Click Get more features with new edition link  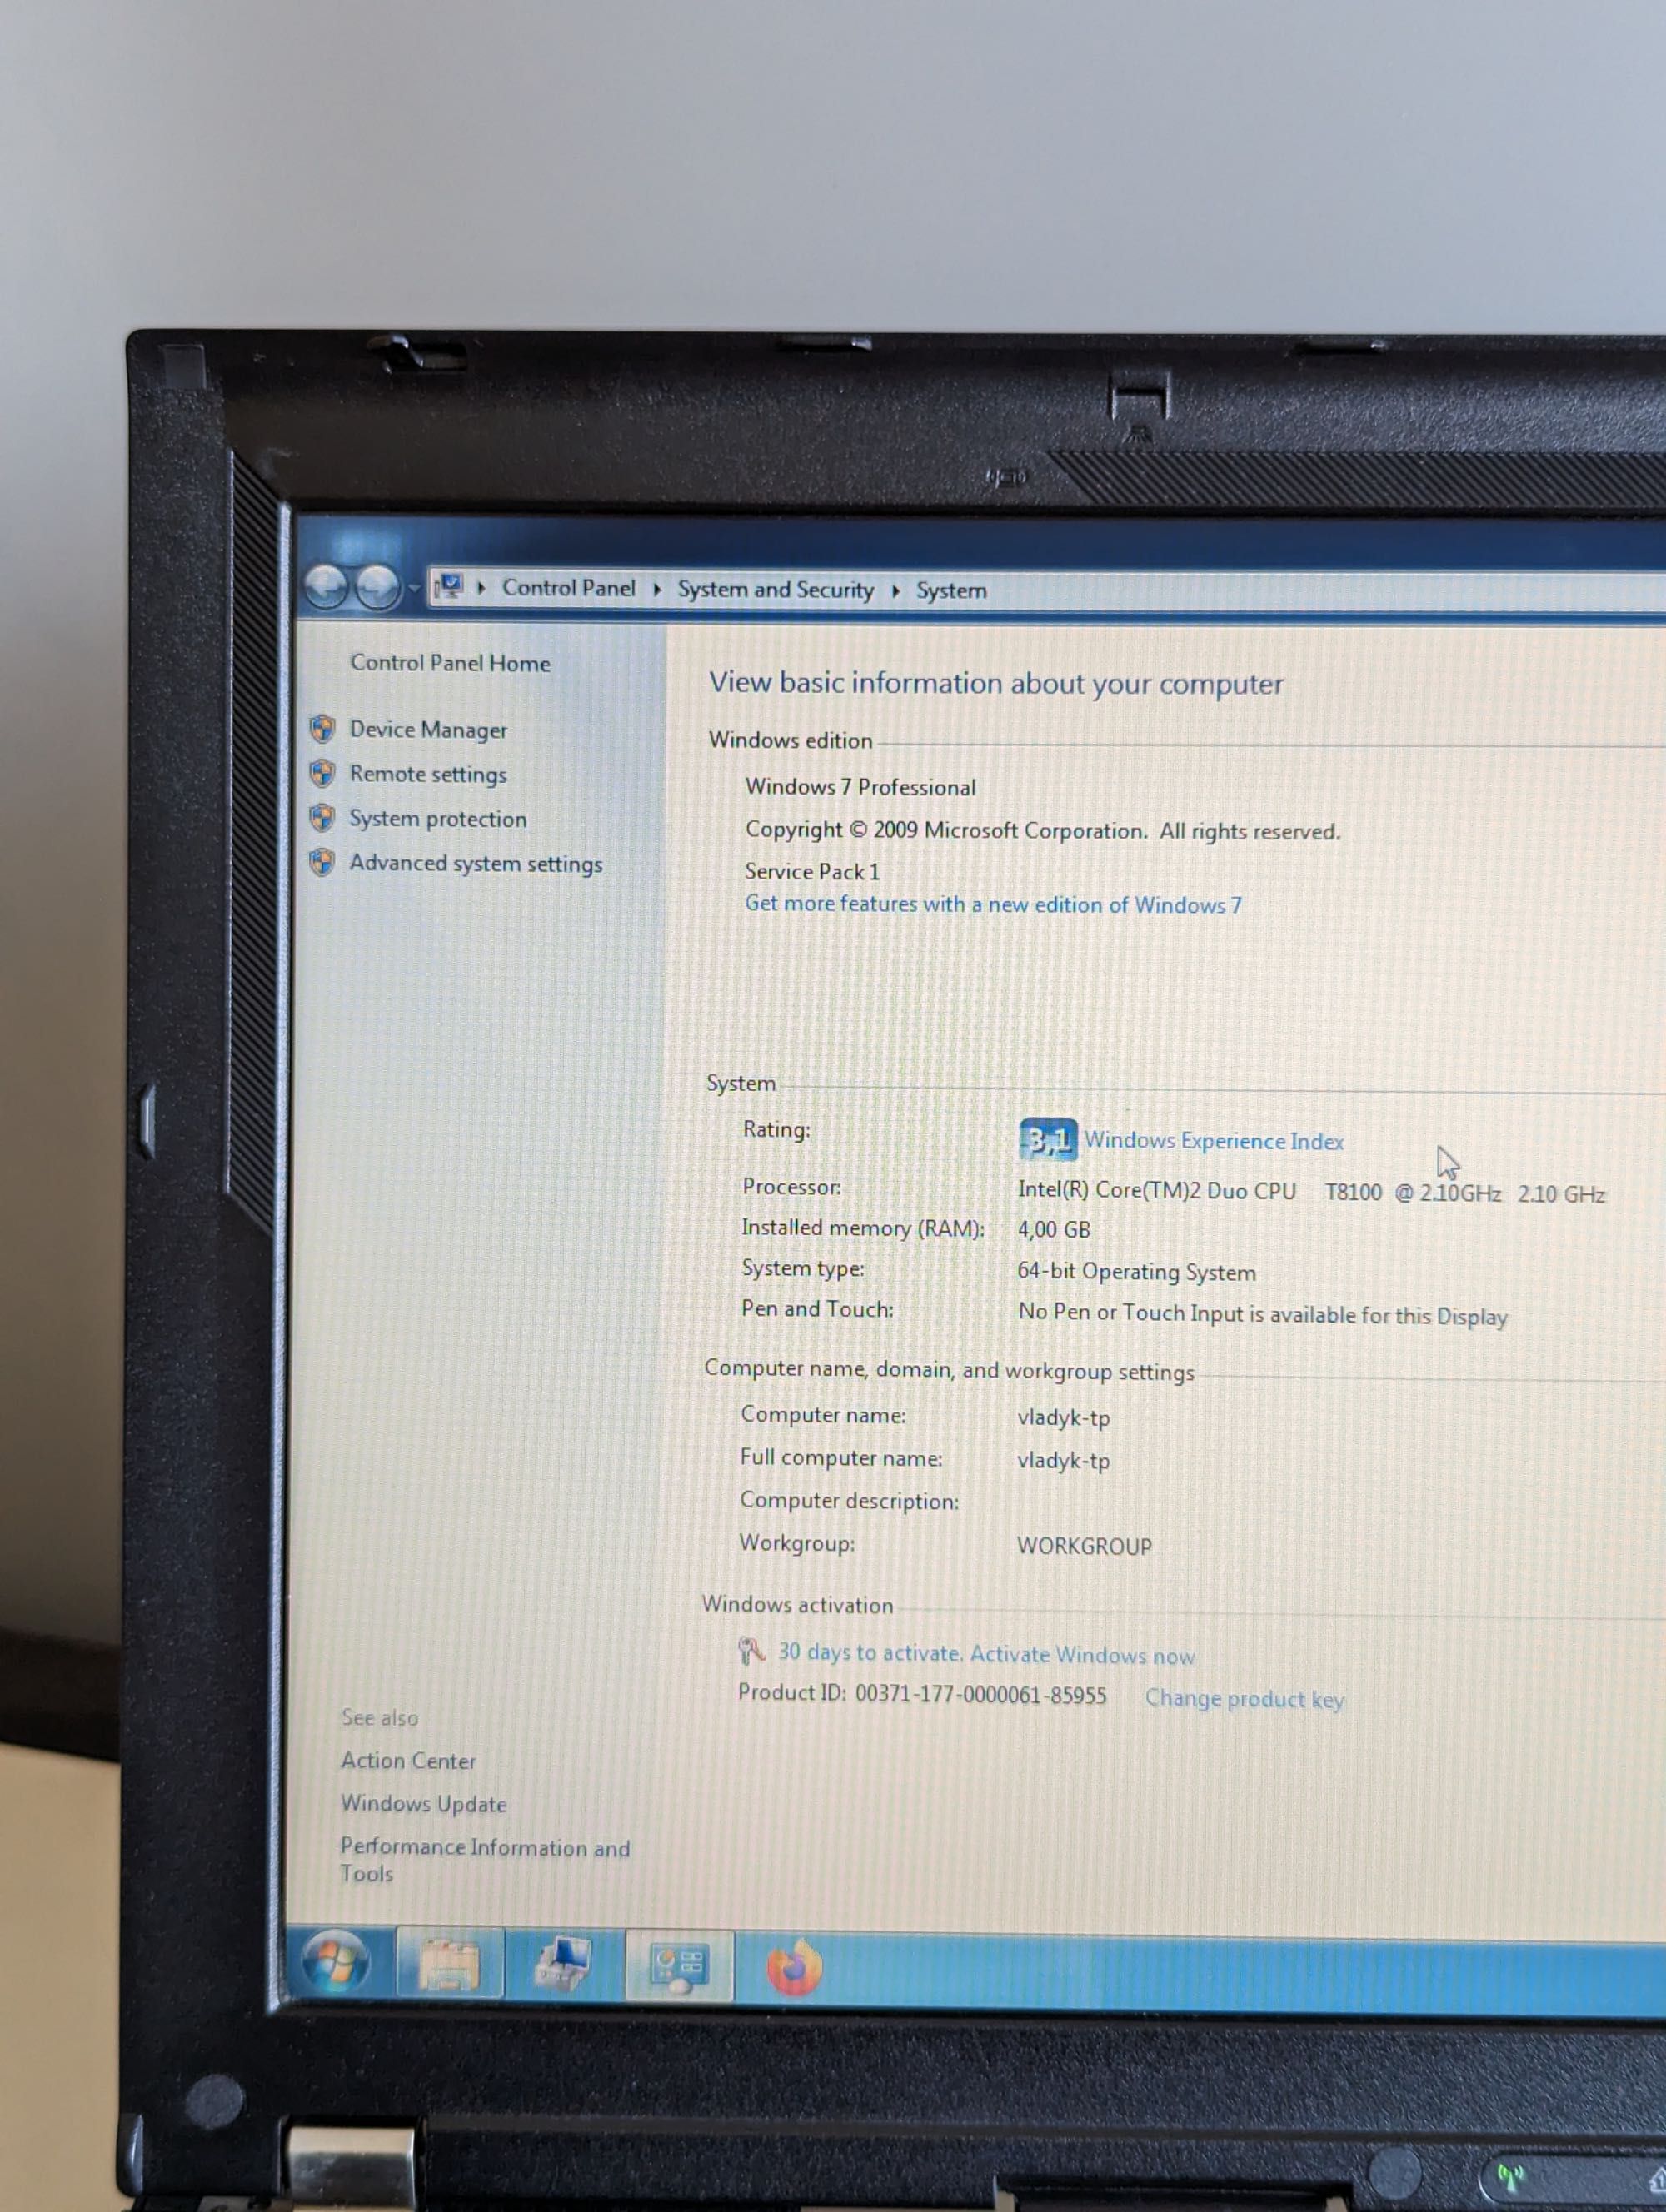tap(993, 904)
